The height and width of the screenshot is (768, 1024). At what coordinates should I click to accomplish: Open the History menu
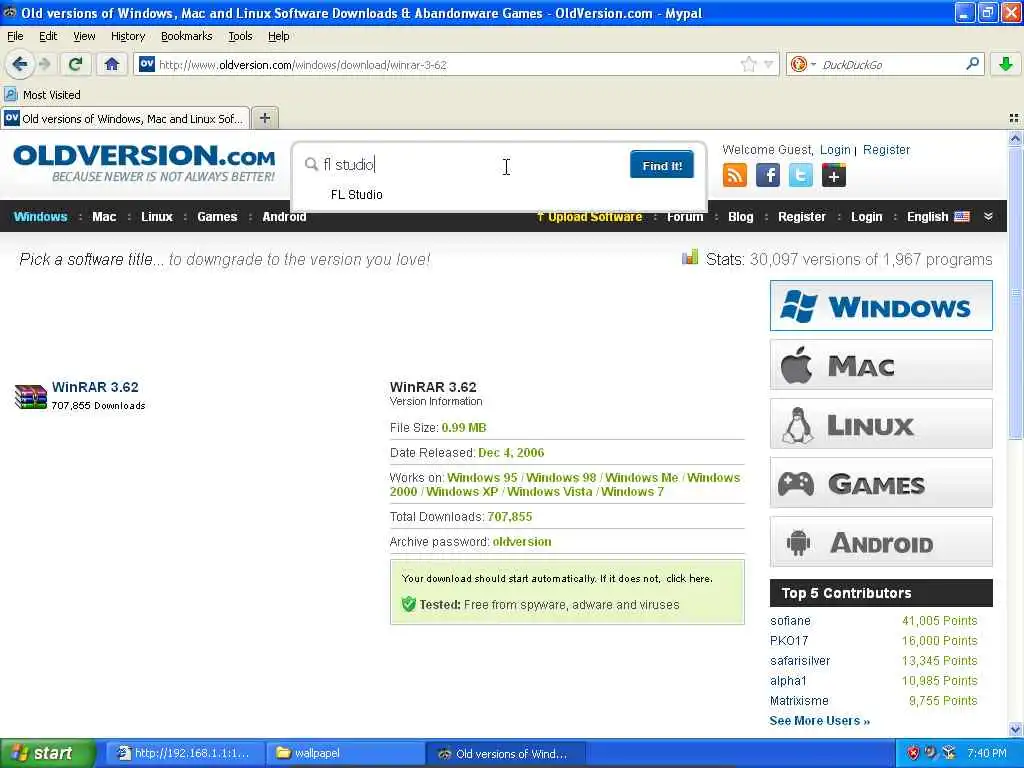coord(127,36)
